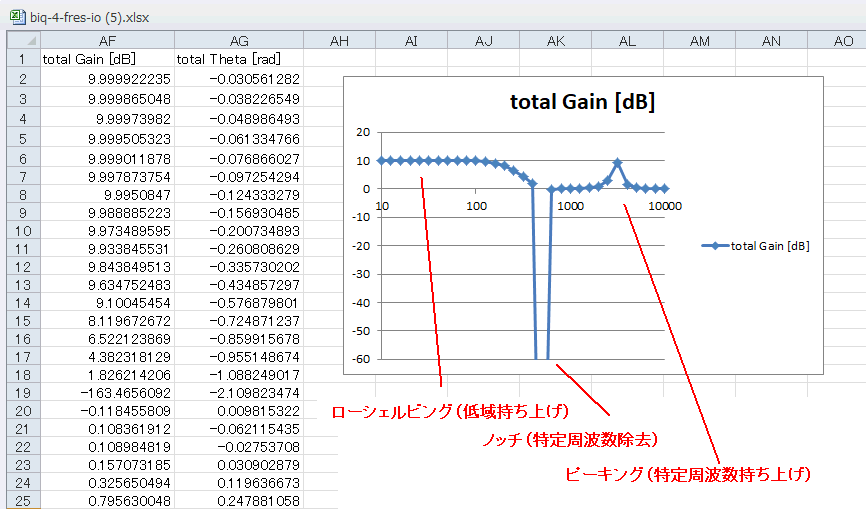Click the chart title 'total Gain [dB]'
Viewport: 866px width, 509px height.
pos(582,102)
